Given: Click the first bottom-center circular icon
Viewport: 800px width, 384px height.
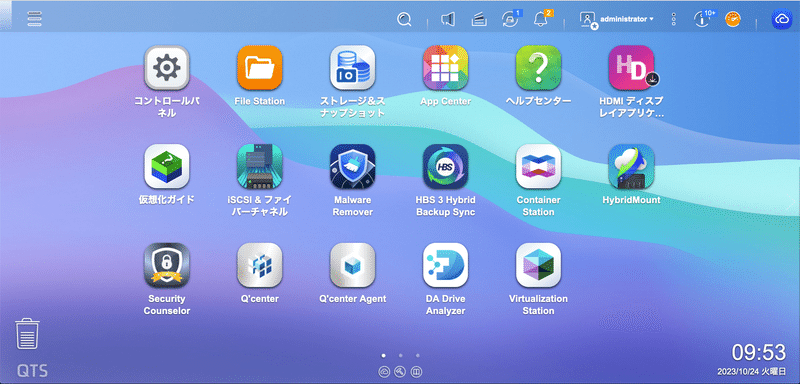Looking at the screenshot, I should (x=384, y=372).
